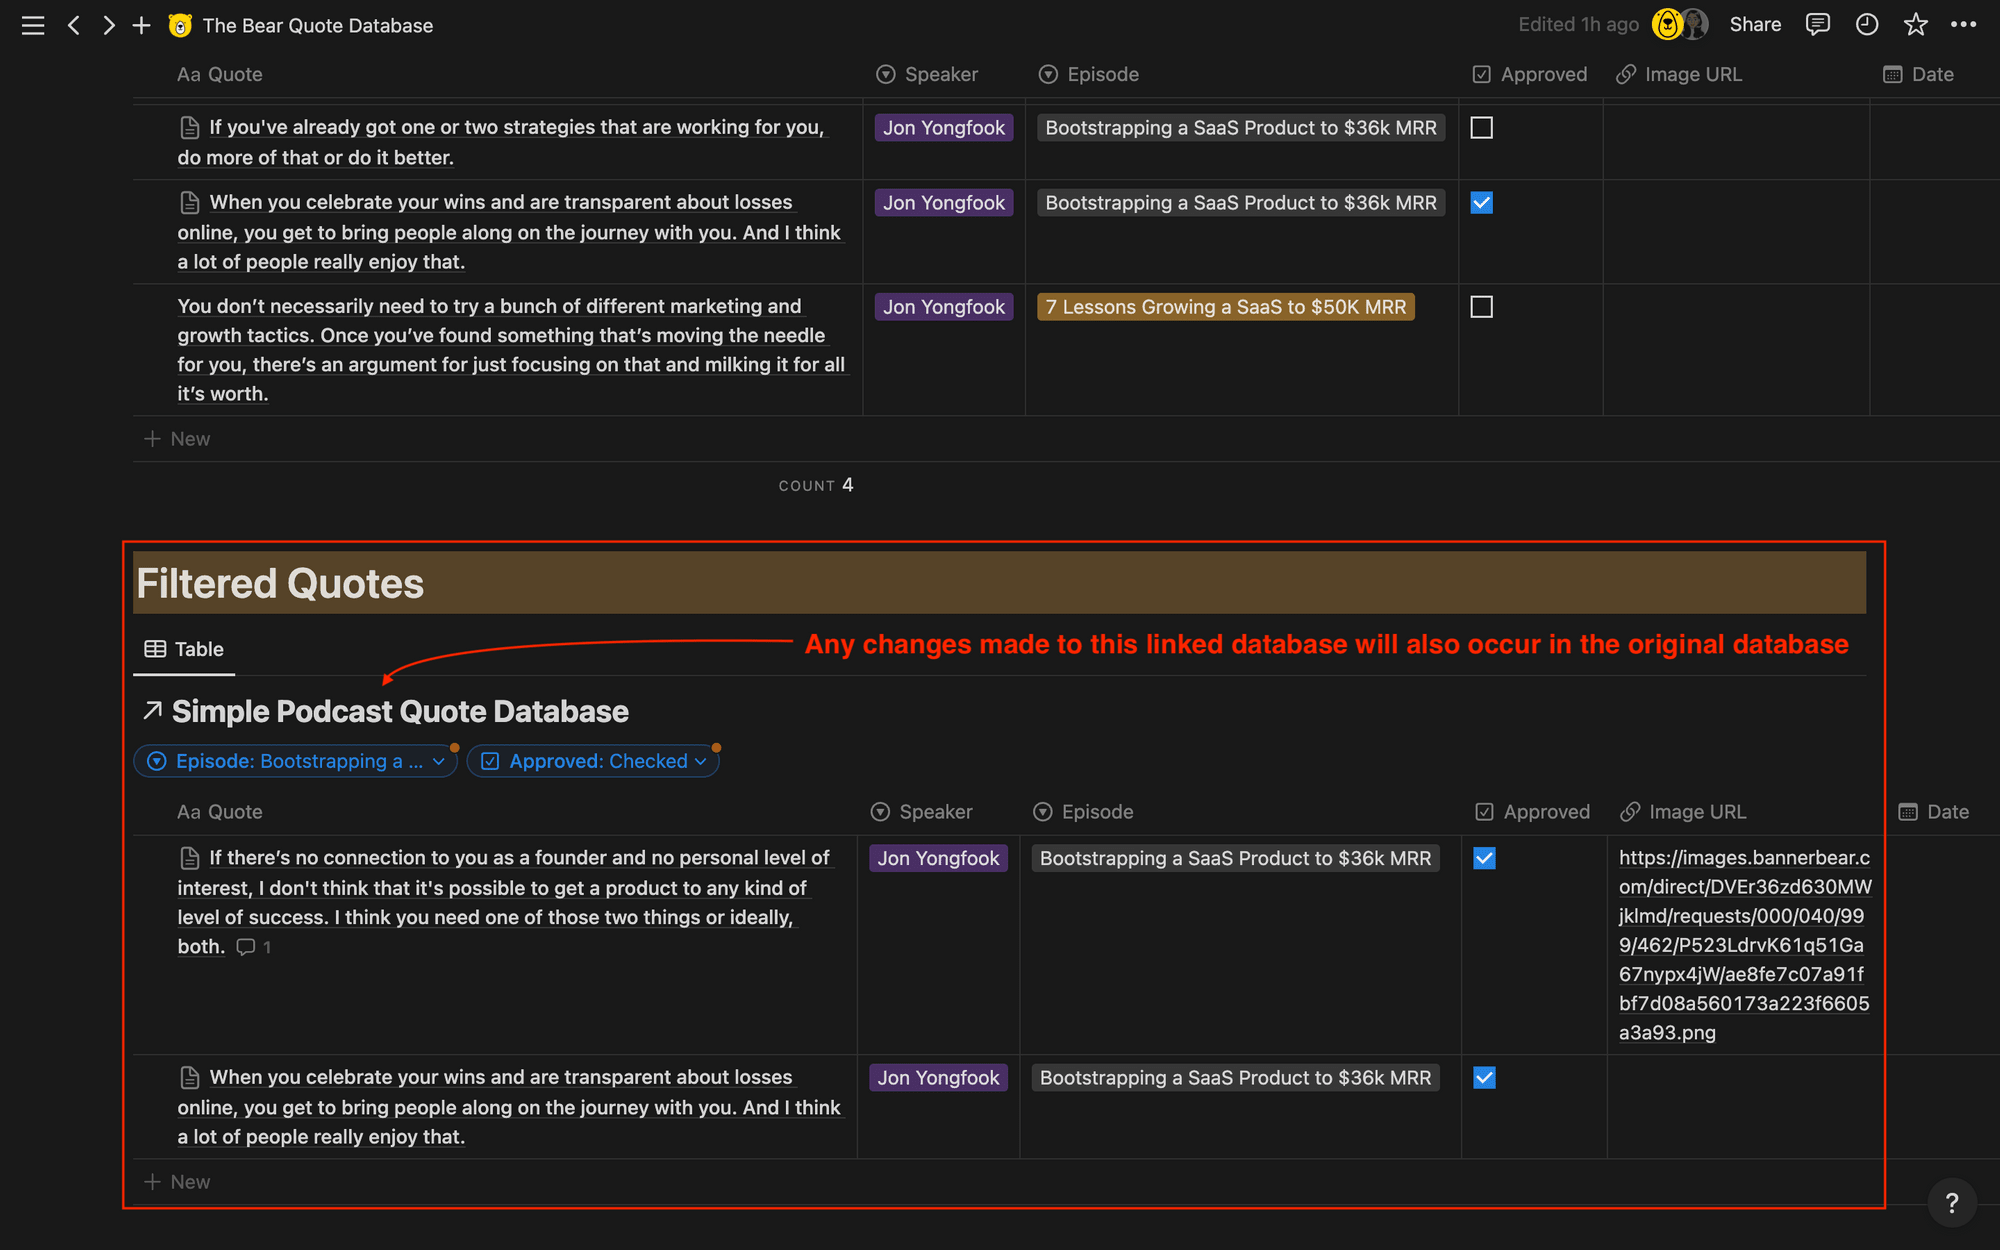Open the Share menu
2000x1250 pixels.
pyautogui.click(x=1755, y=24)
